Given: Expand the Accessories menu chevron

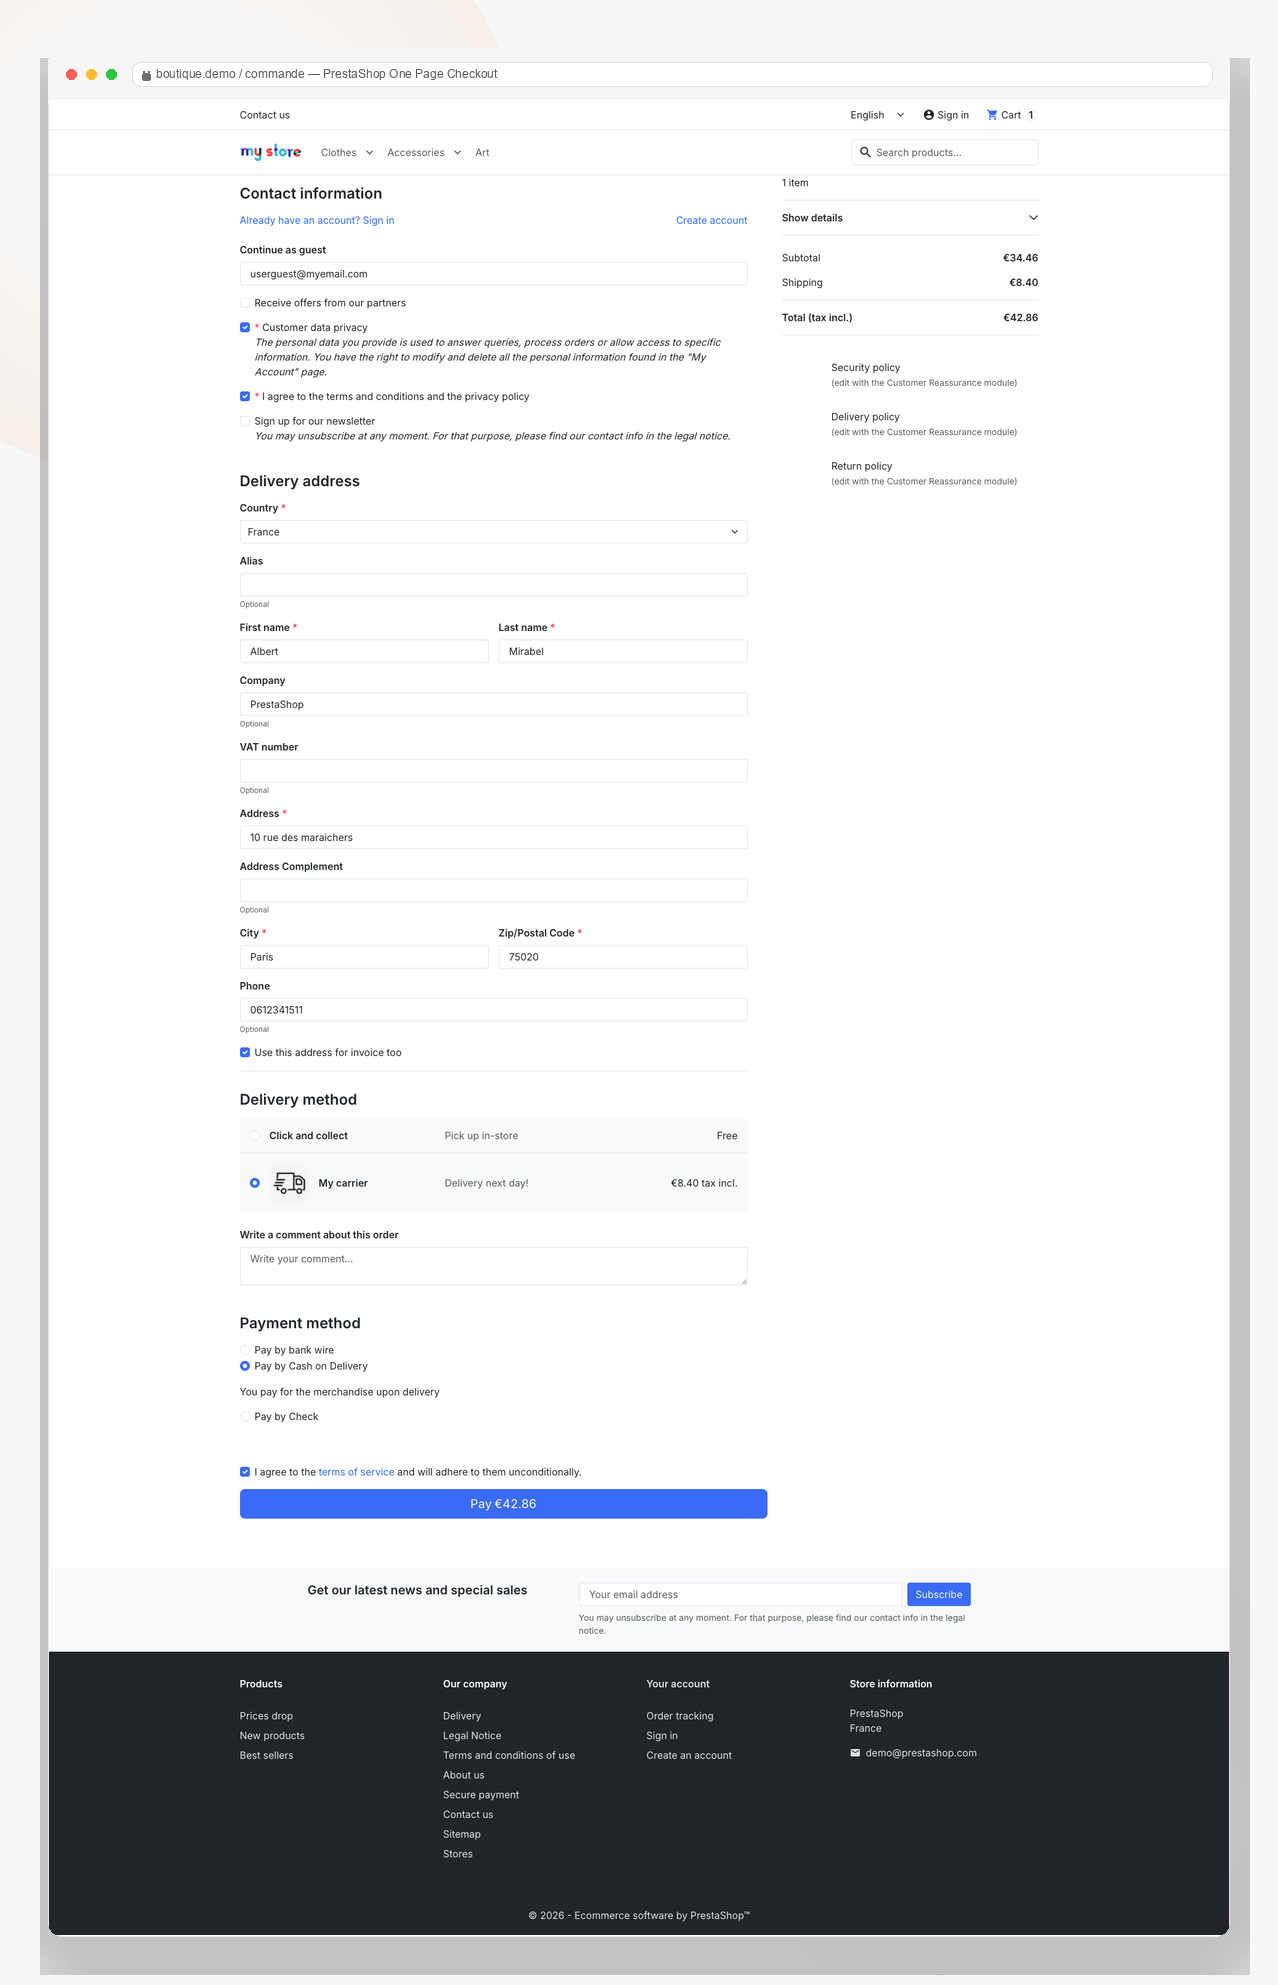Looking at the screenshot, I should (x=457, y=153).
